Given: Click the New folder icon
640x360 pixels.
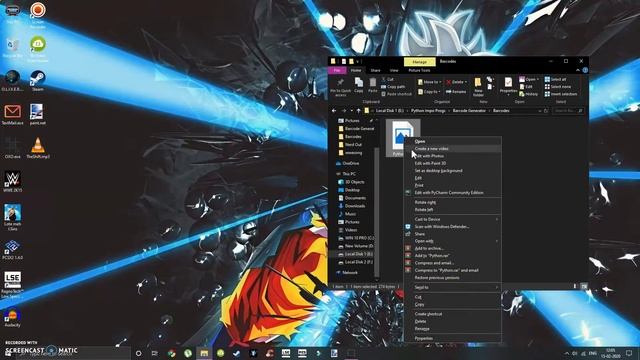Looking at the screenshot, I should click(478, 87).
